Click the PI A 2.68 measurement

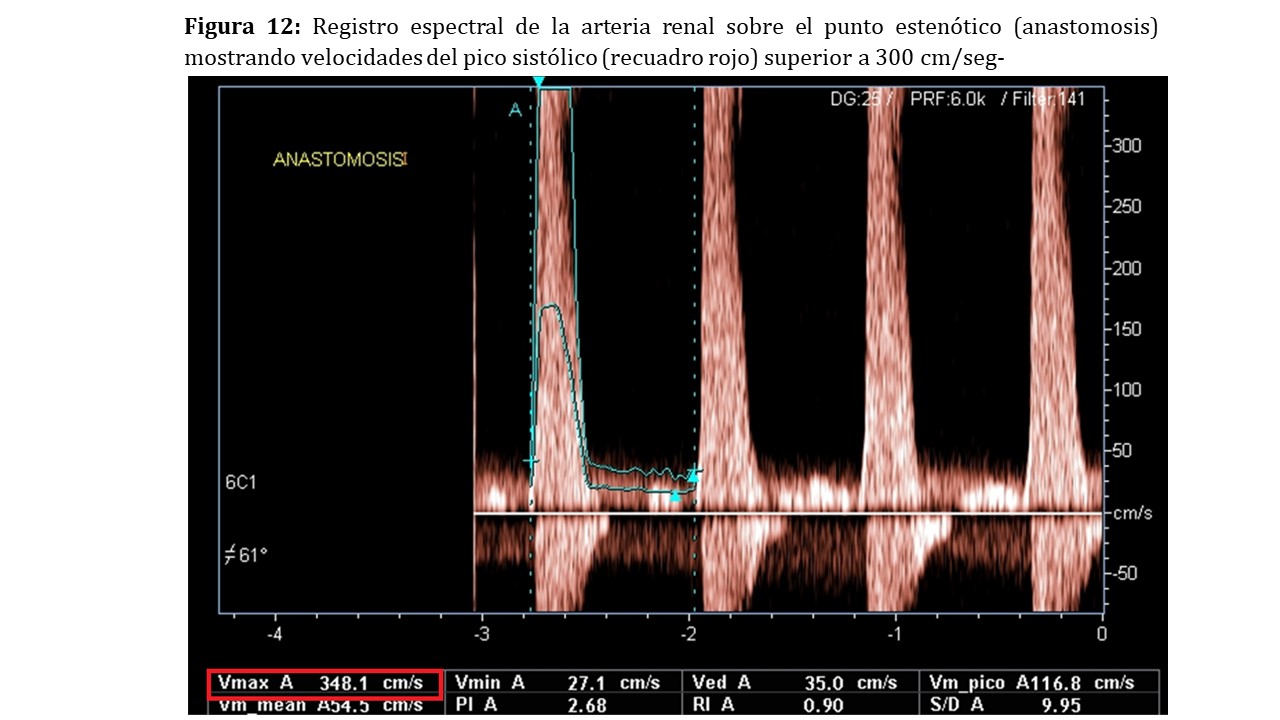[x=556, y=705]
